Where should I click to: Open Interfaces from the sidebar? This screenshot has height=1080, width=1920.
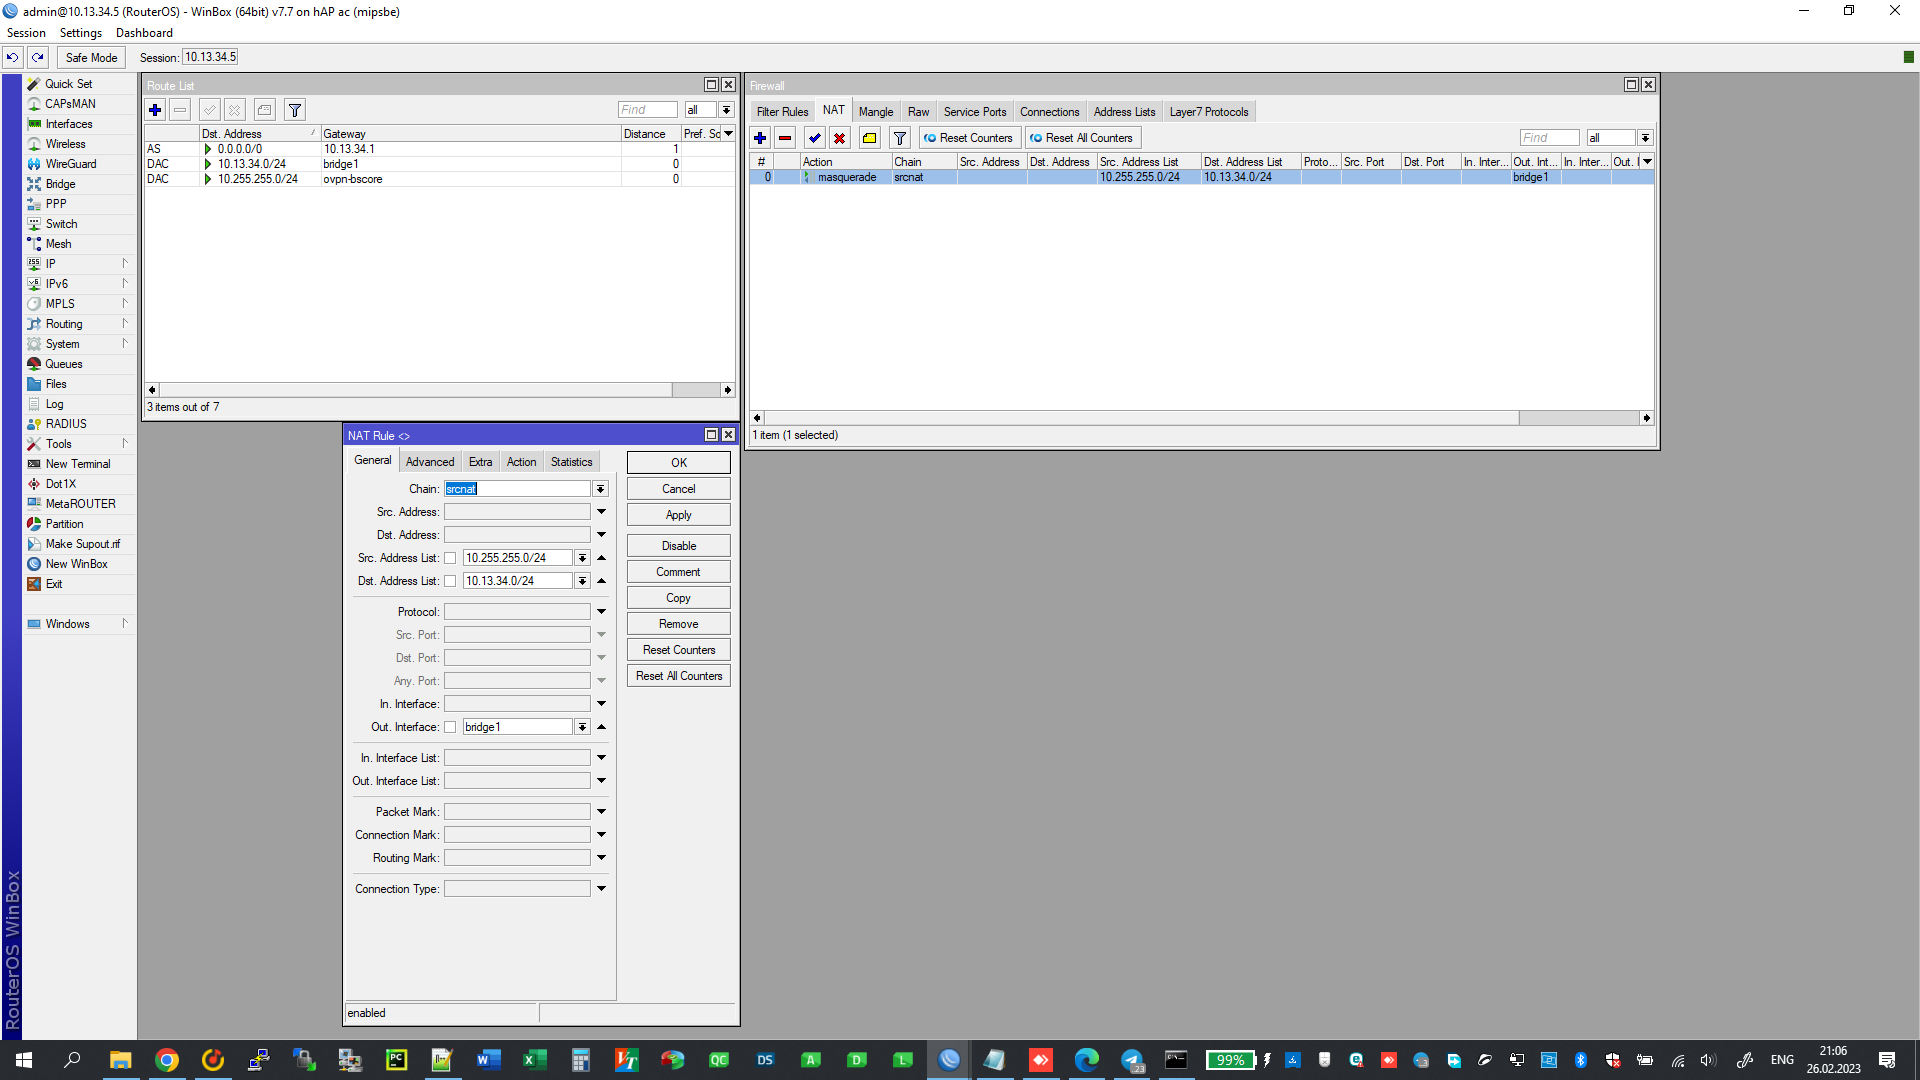click(x=69, y=124)
